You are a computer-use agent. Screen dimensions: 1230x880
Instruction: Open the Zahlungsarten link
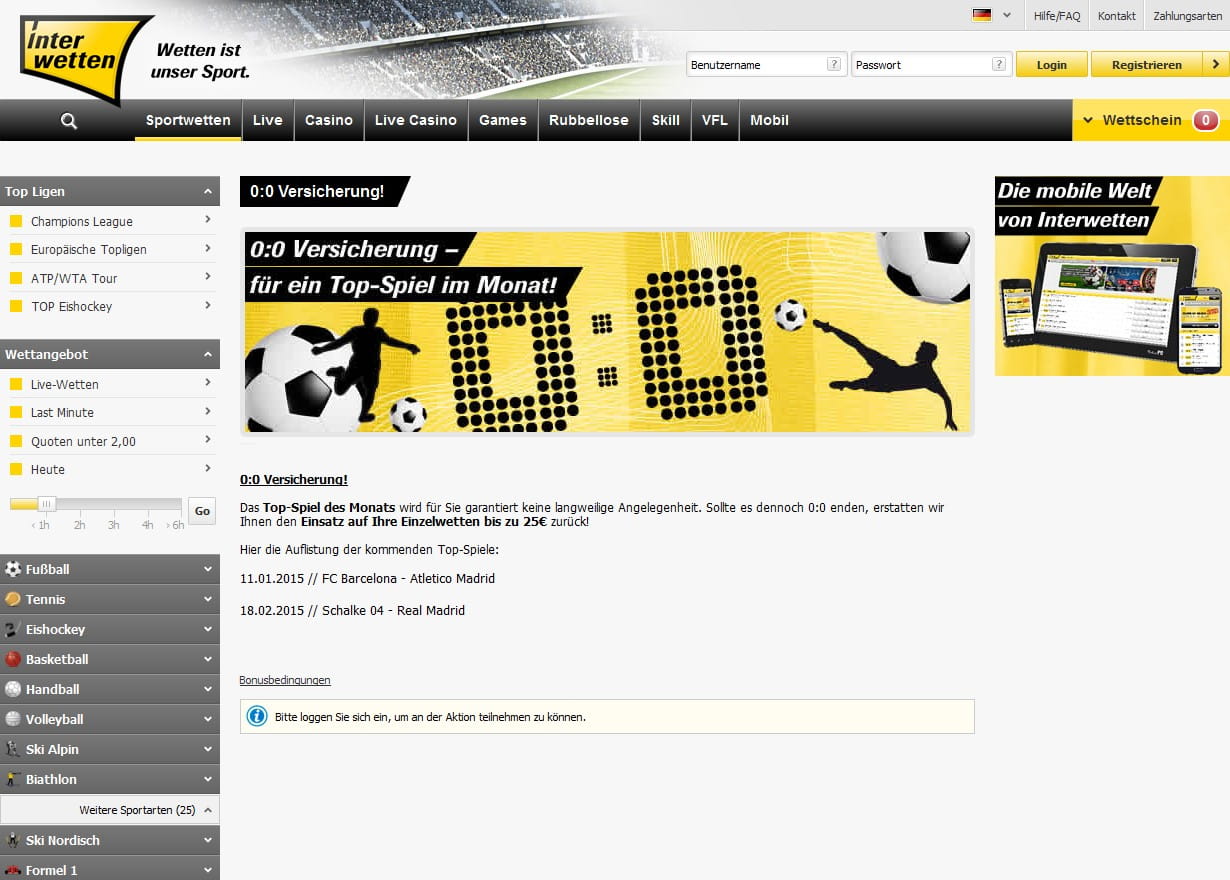(1187, 16)
